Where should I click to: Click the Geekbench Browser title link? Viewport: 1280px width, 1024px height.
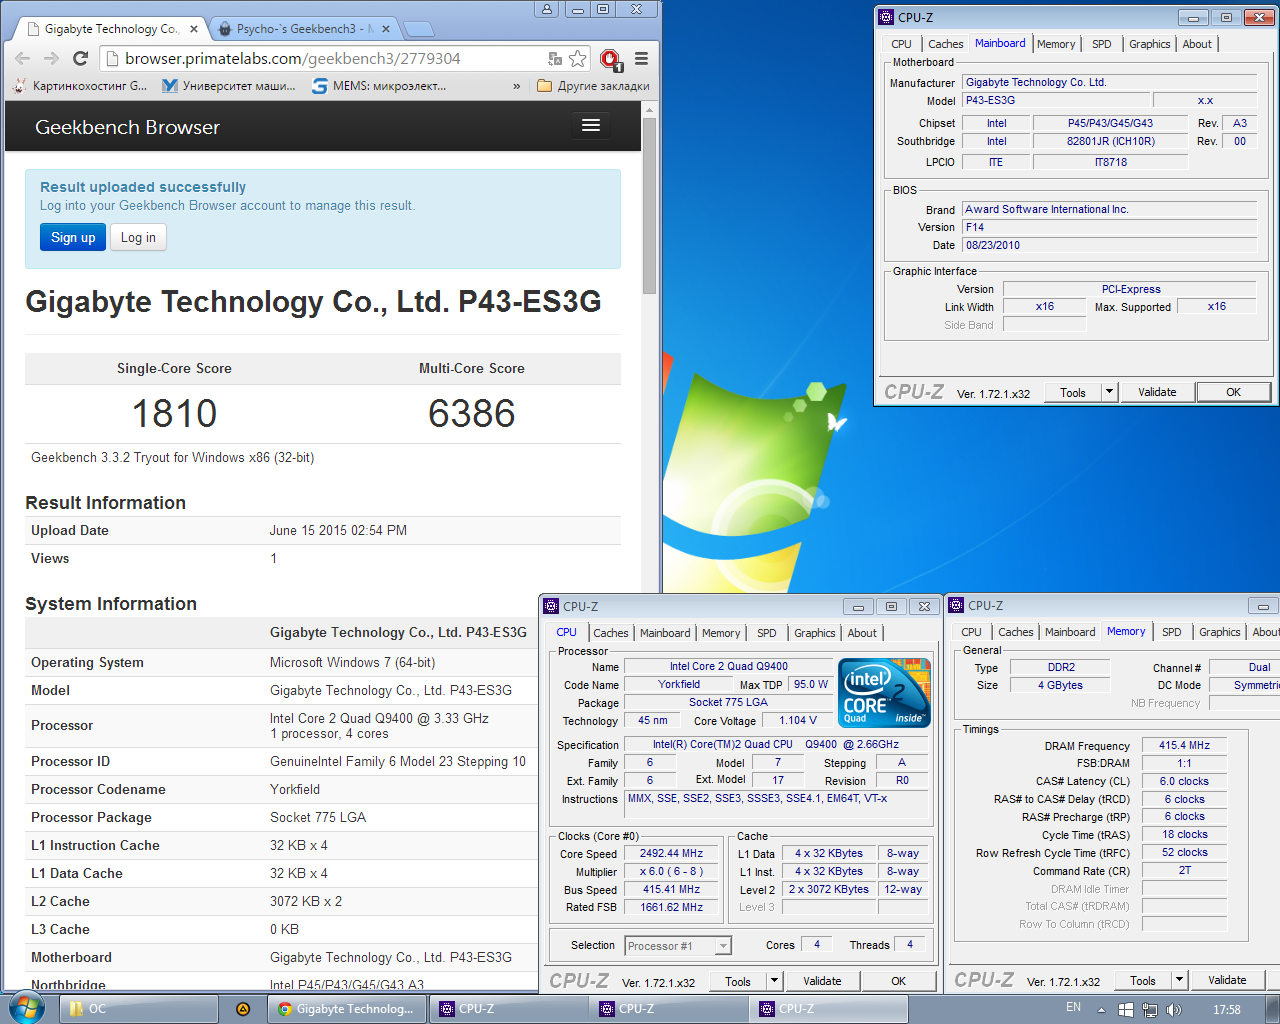[127, 127]
